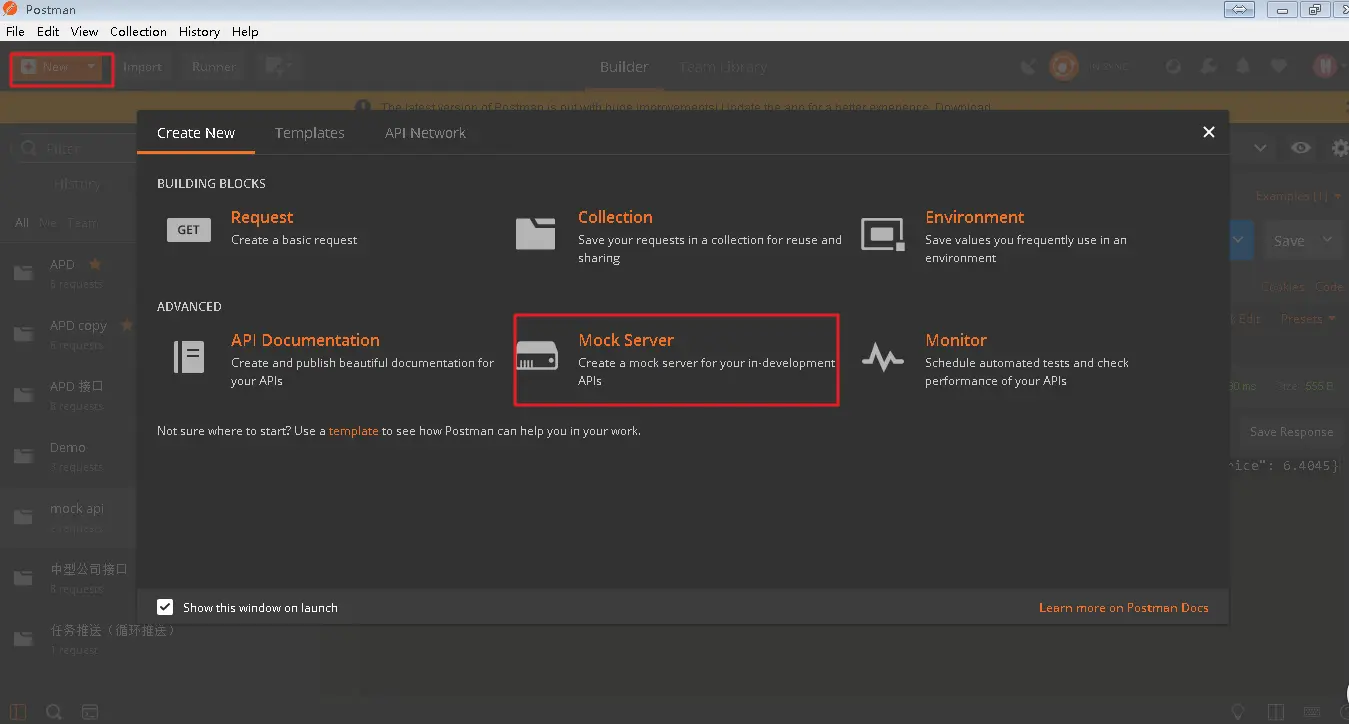Open the View menu
The height and width of the screenshot is (724, 1349).
point(84,32)
